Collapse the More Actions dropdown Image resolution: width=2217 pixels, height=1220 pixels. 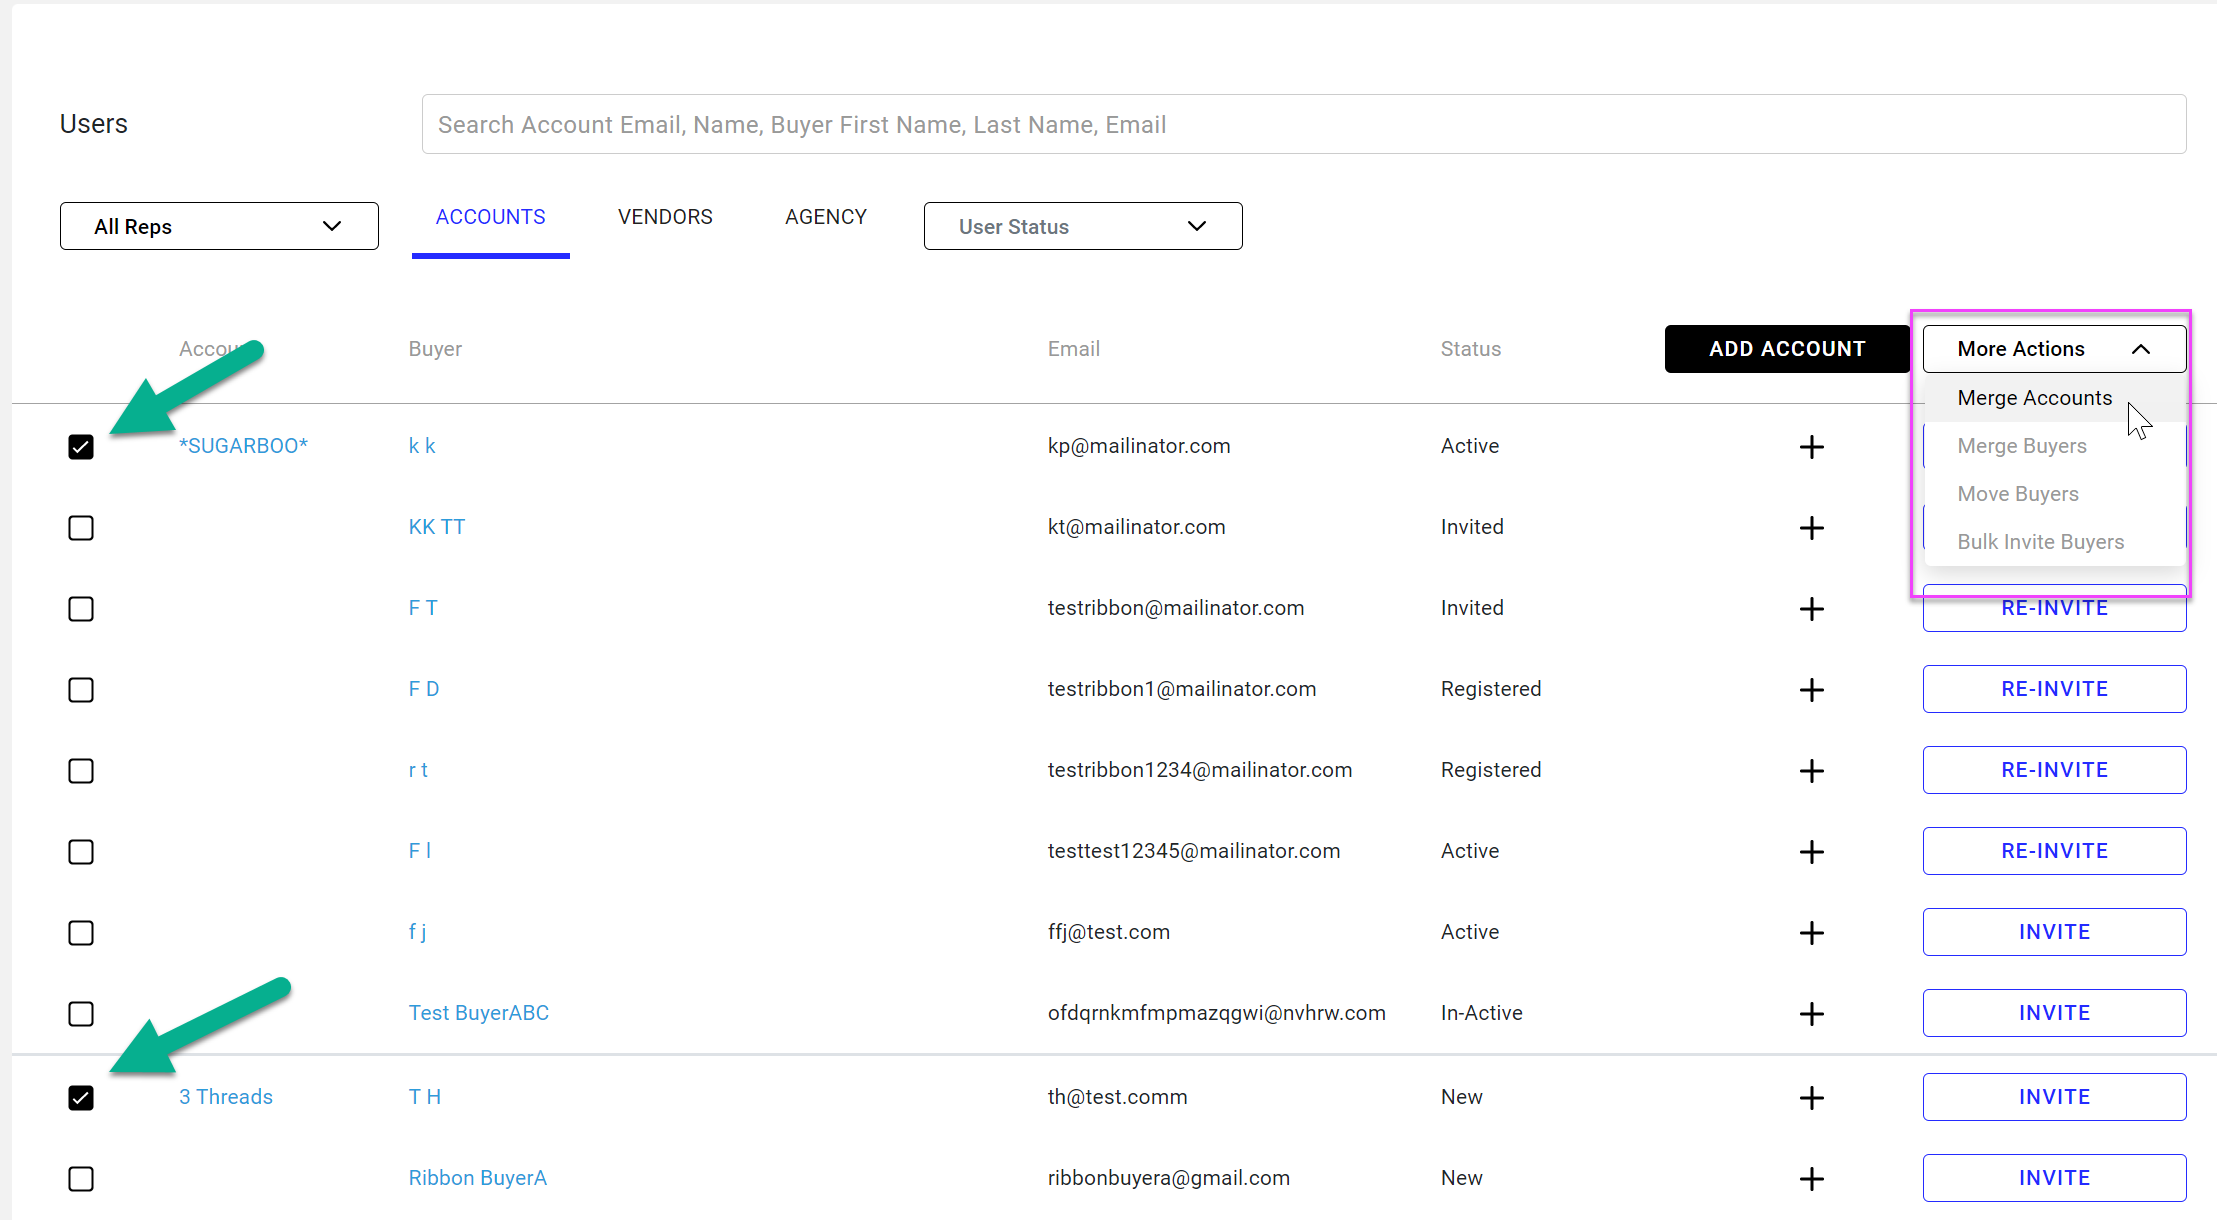tap(2053, 349)
